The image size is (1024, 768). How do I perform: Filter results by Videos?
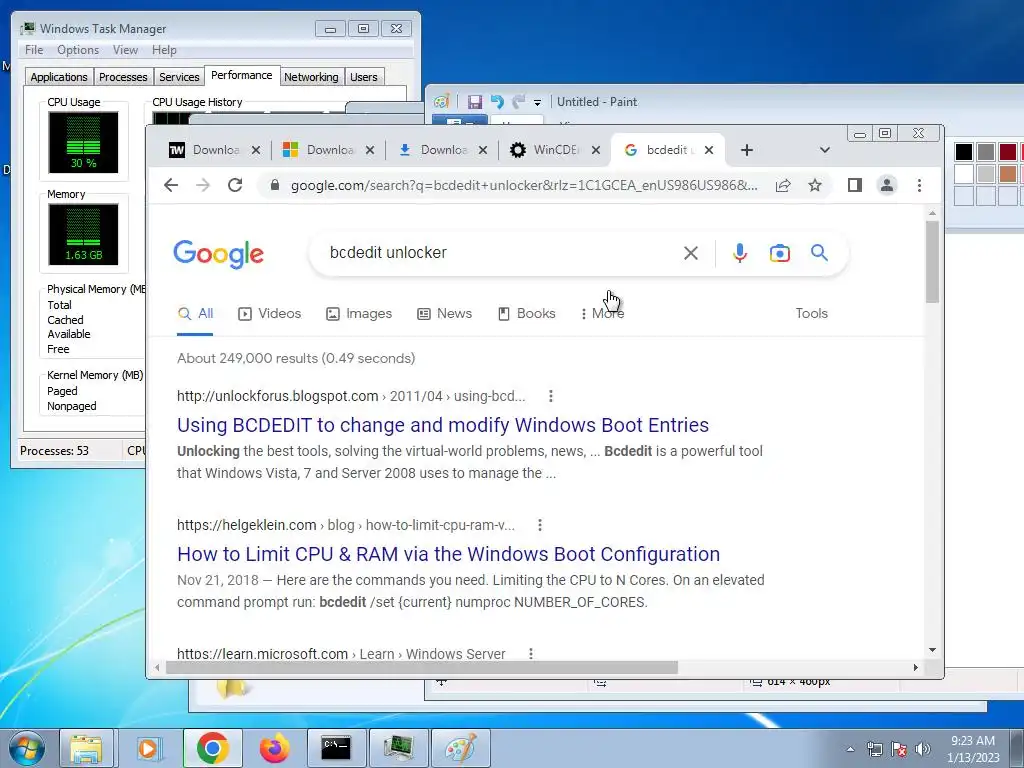[270, 313]
